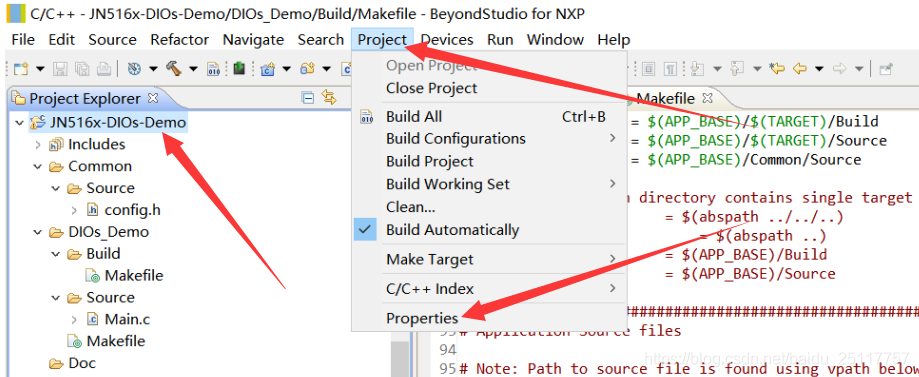Screen dimensions: 919x377
Task: Click the Previous Annotation toolbar icon
Action: tap(737, 69)
